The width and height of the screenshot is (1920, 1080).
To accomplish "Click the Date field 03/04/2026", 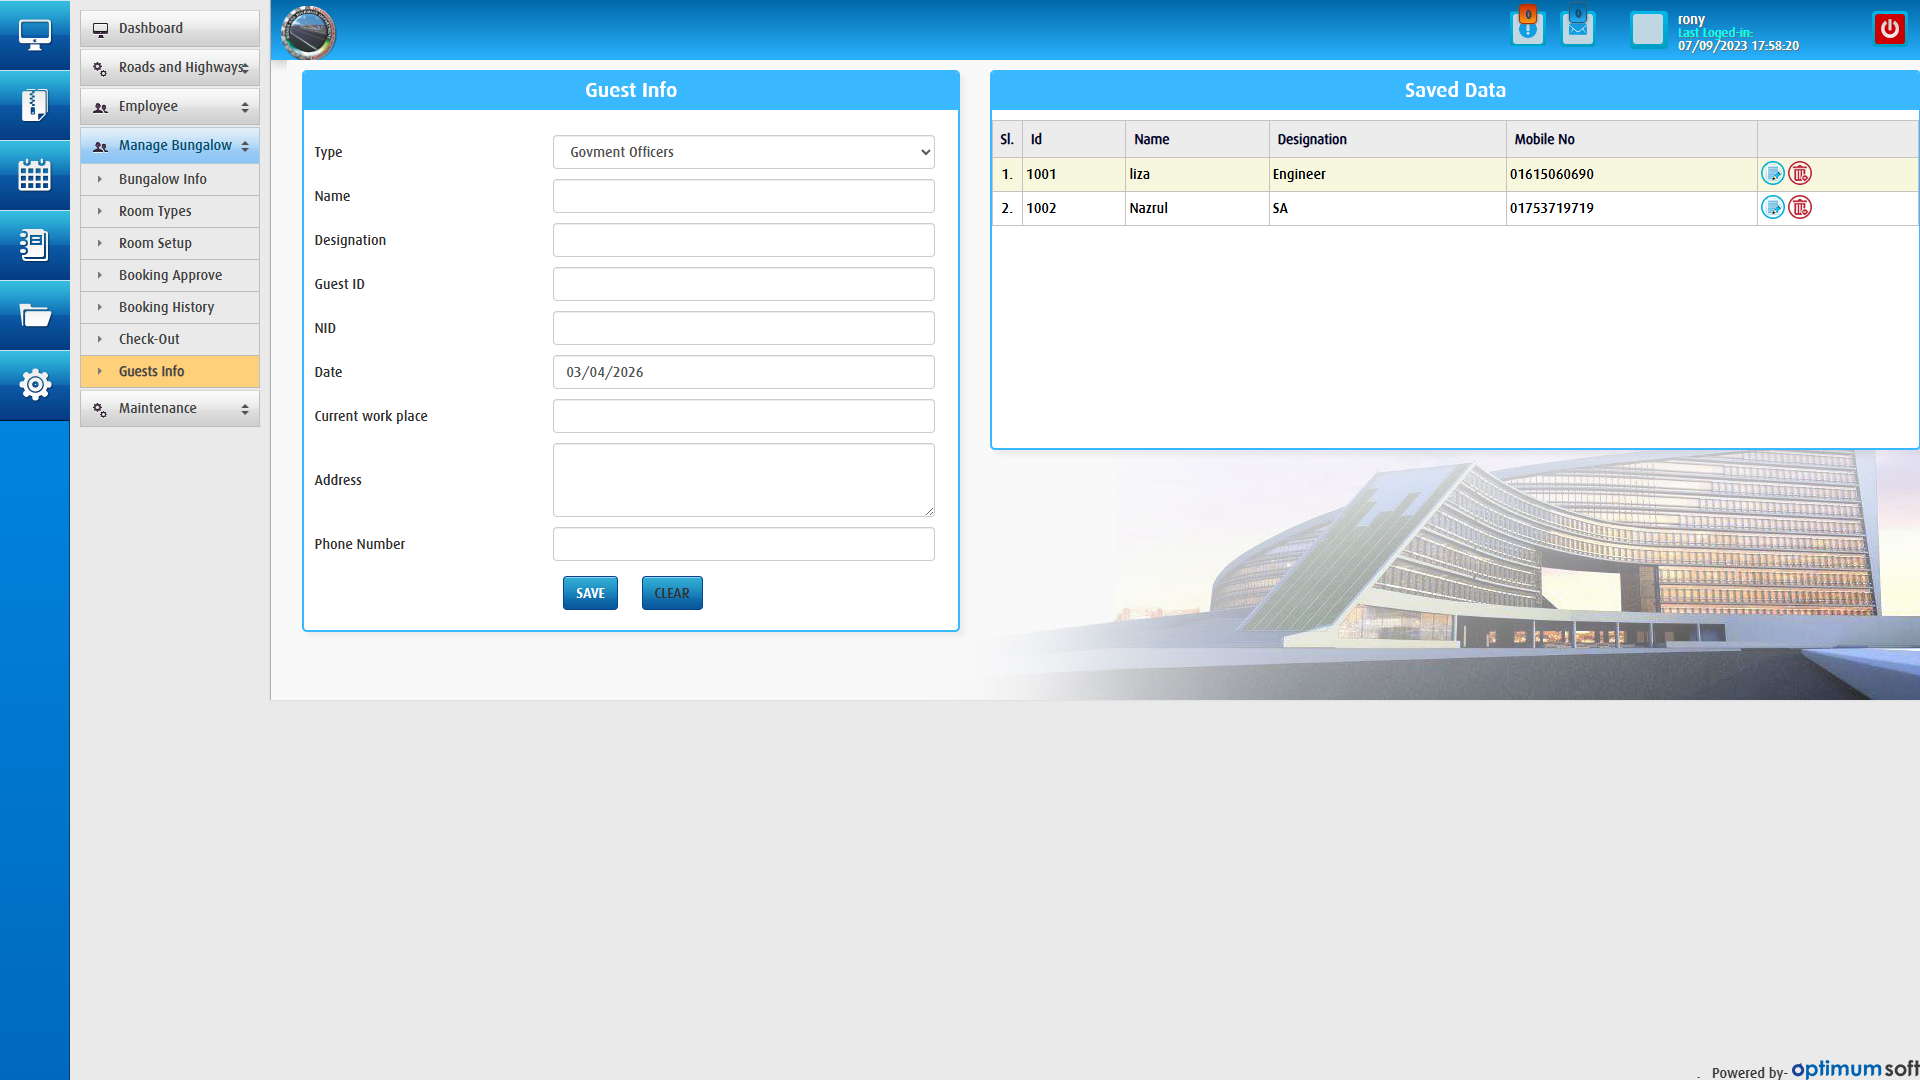I will (x=743, y=372).
